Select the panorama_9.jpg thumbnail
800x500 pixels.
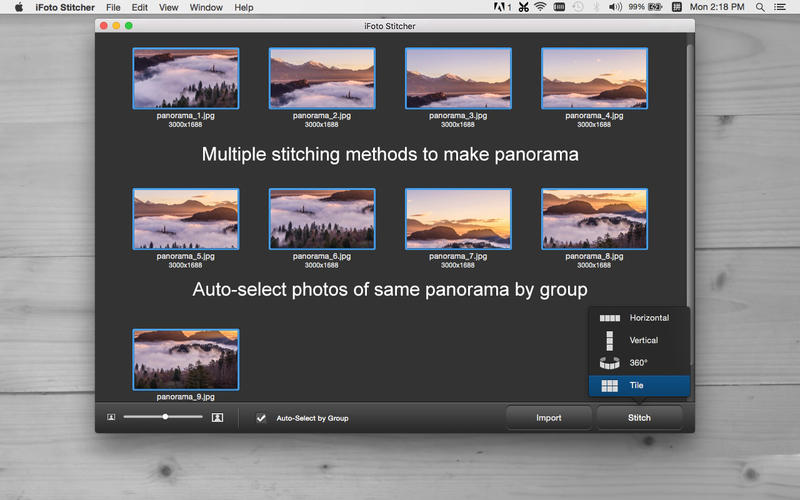pyautogui.click(x=186, y=359)
